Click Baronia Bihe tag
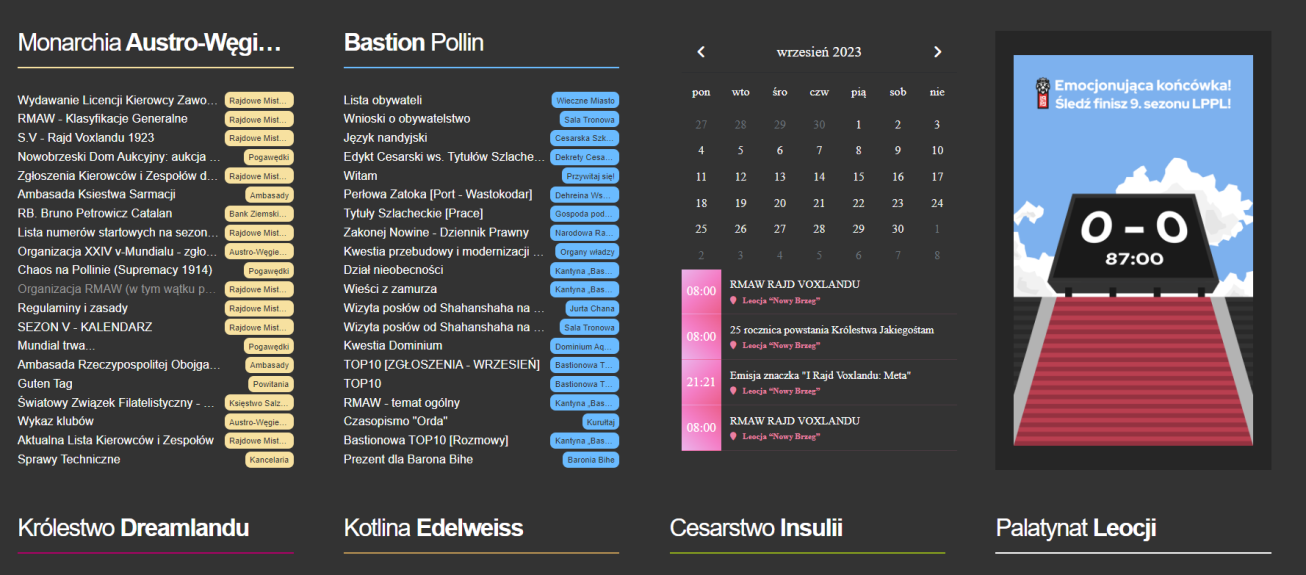 pyautogui.click(x=591, y=460)
